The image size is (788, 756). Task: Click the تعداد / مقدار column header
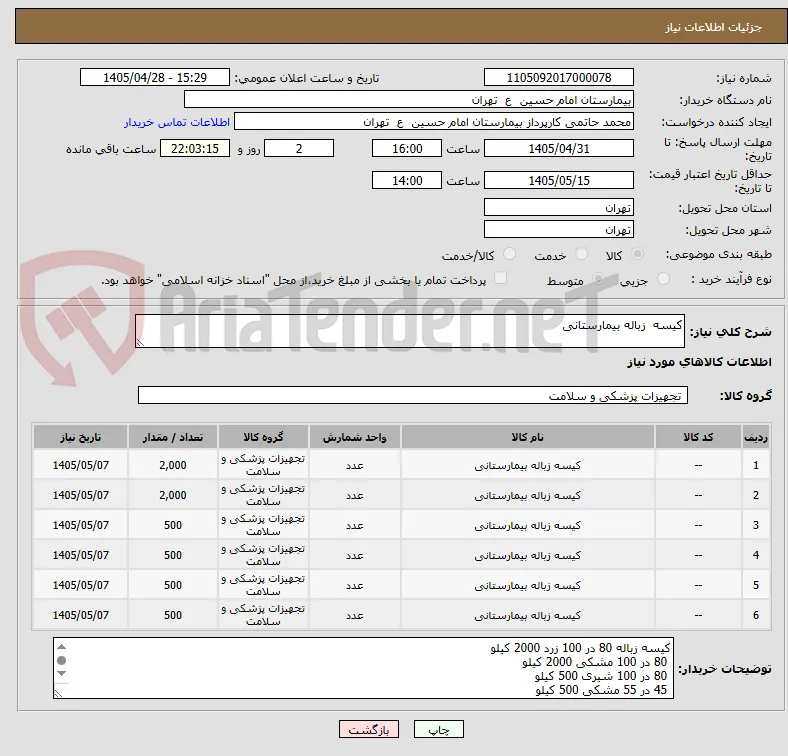click(173, 437)
